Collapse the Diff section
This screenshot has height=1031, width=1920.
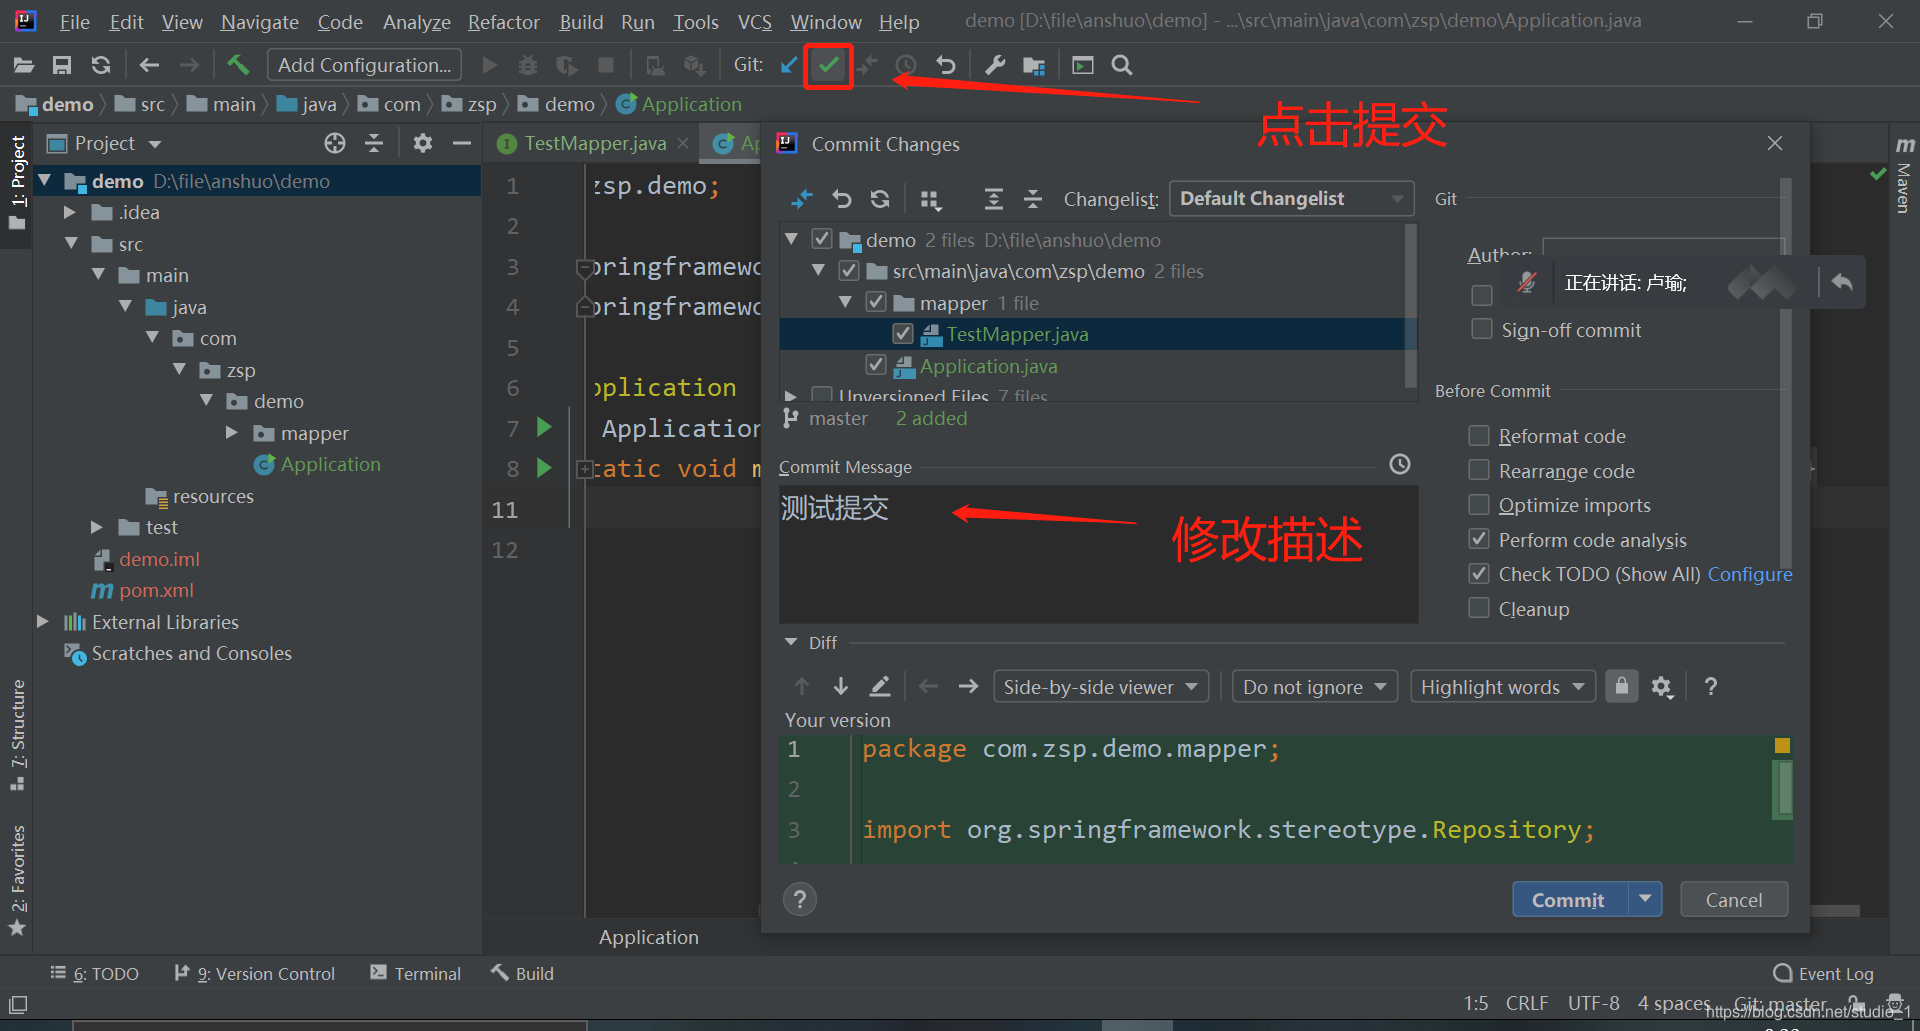coord(791,642)
